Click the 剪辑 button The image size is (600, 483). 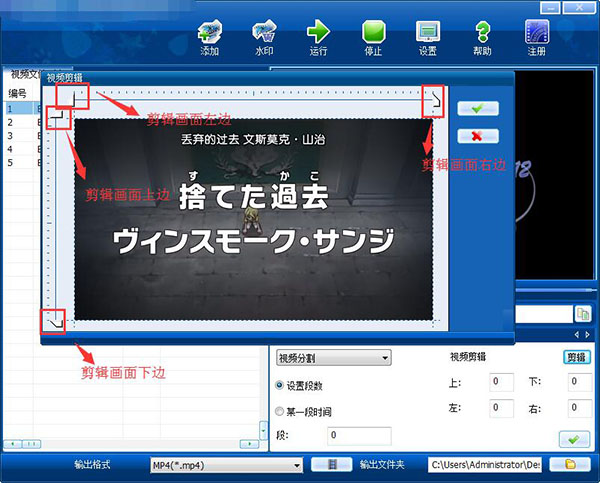tap(577, 357)
